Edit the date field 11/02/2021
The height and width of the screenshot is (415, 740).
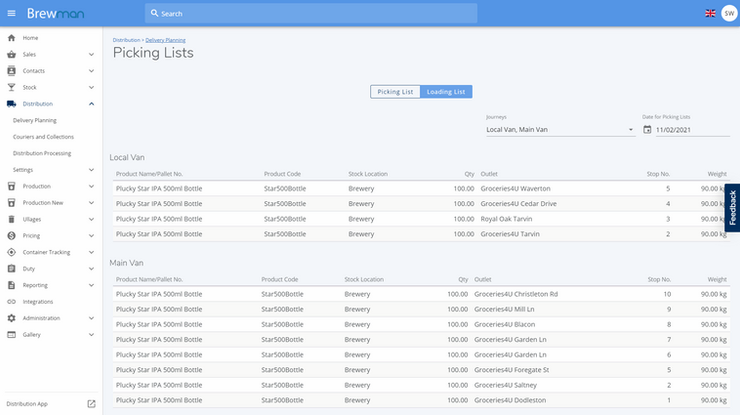coord(692,130)
